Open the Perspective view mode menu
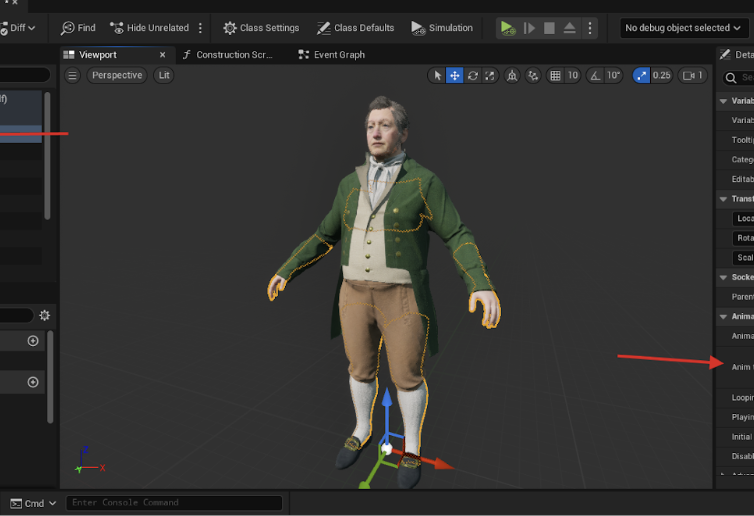 click(117, 76)
